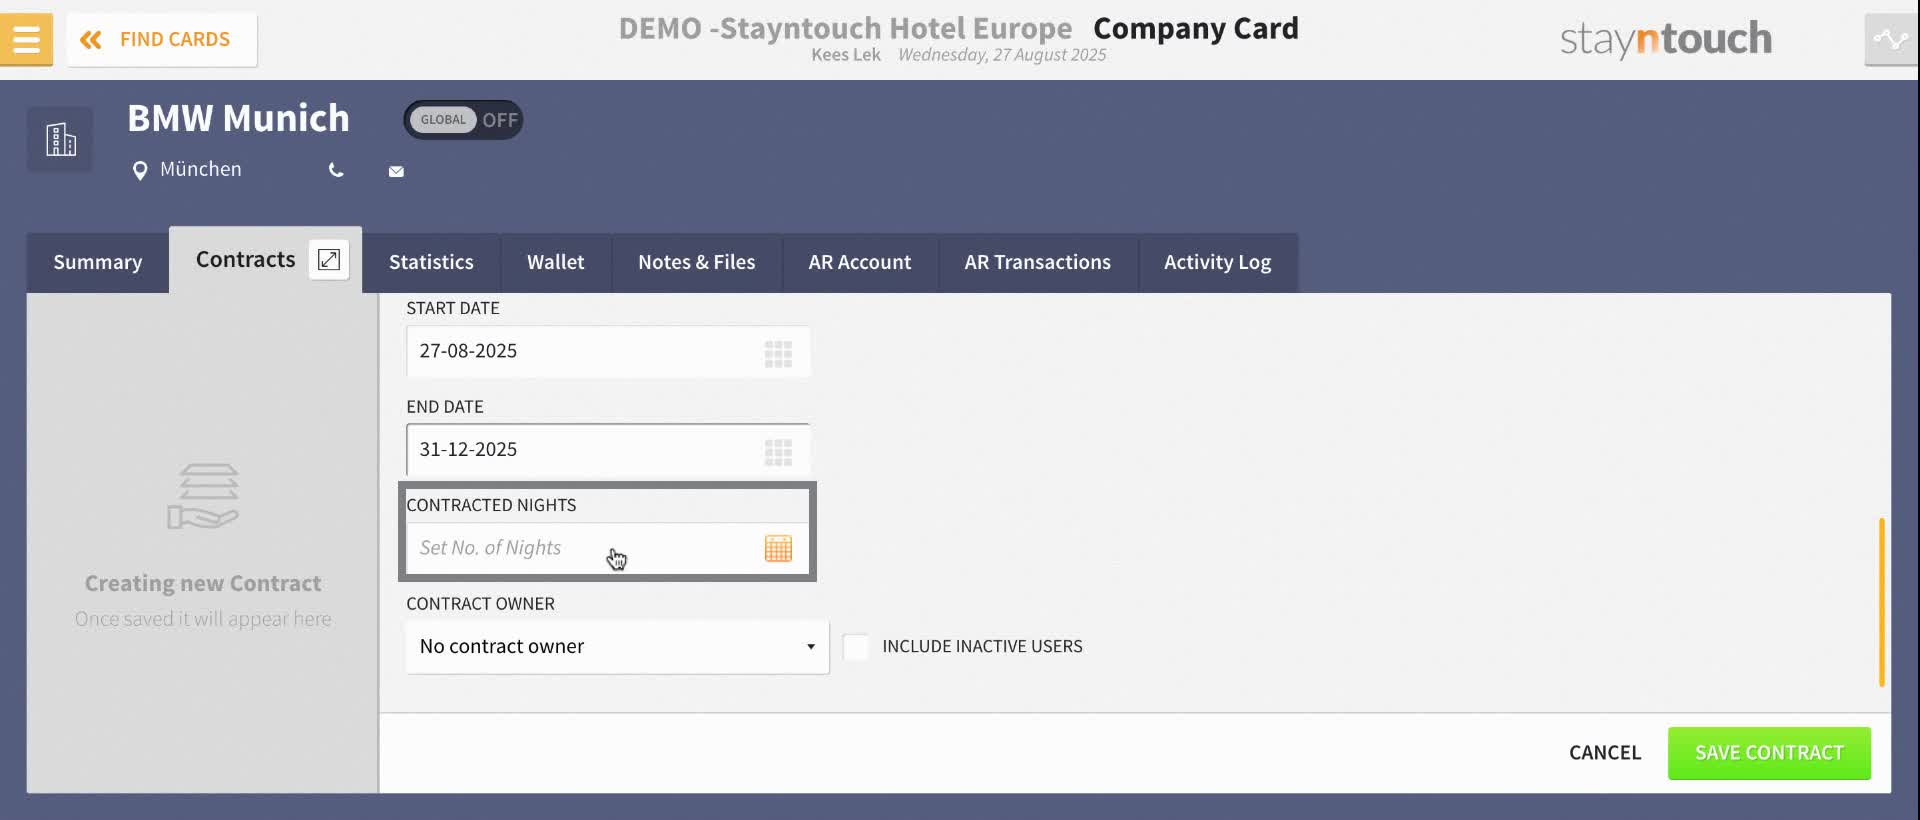Open the End Date calendar icon
The height and width of the screenshot is (820, 1920).
(778, 452)
